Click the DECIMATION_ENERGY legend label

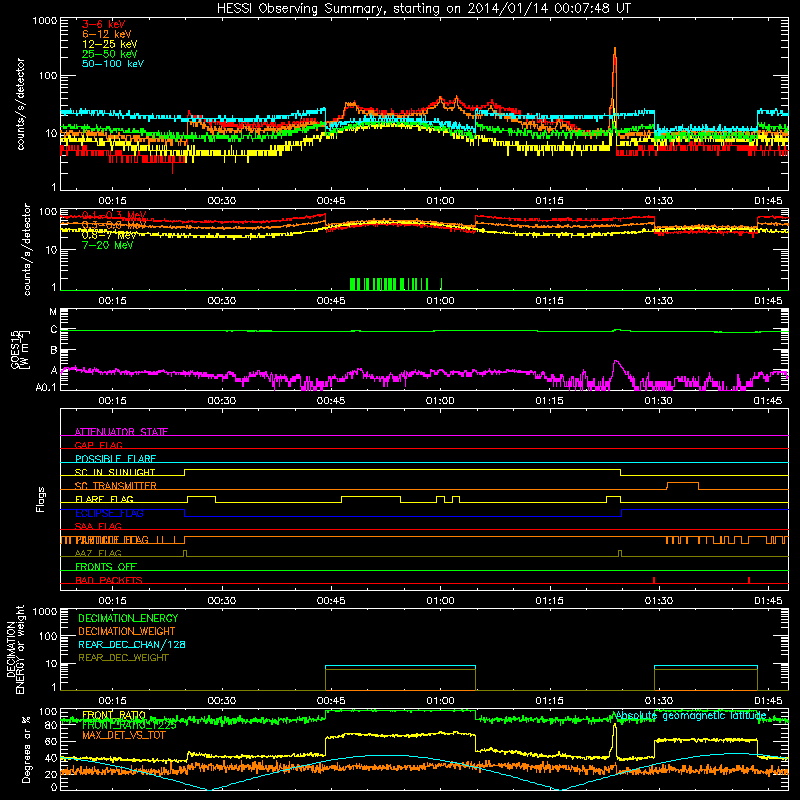click(128, 618)
